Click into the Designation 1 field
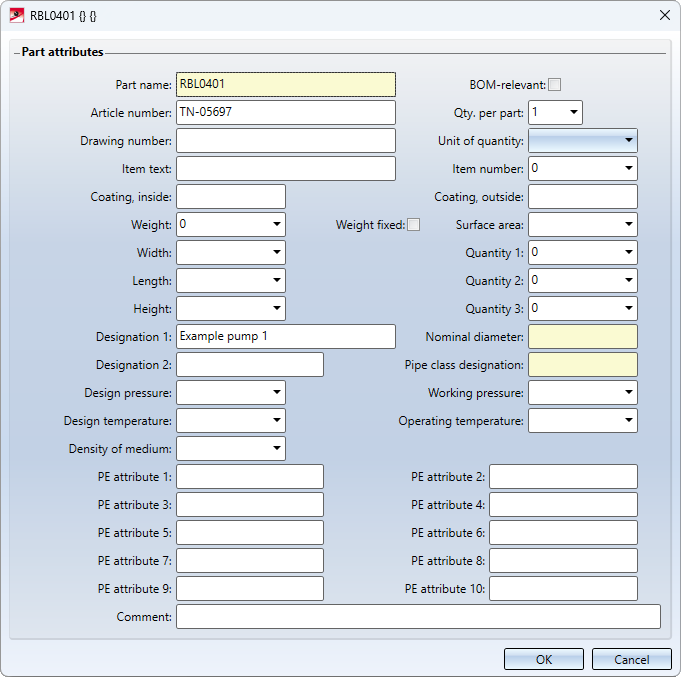 pyautogui.click(x=286, y=337)
